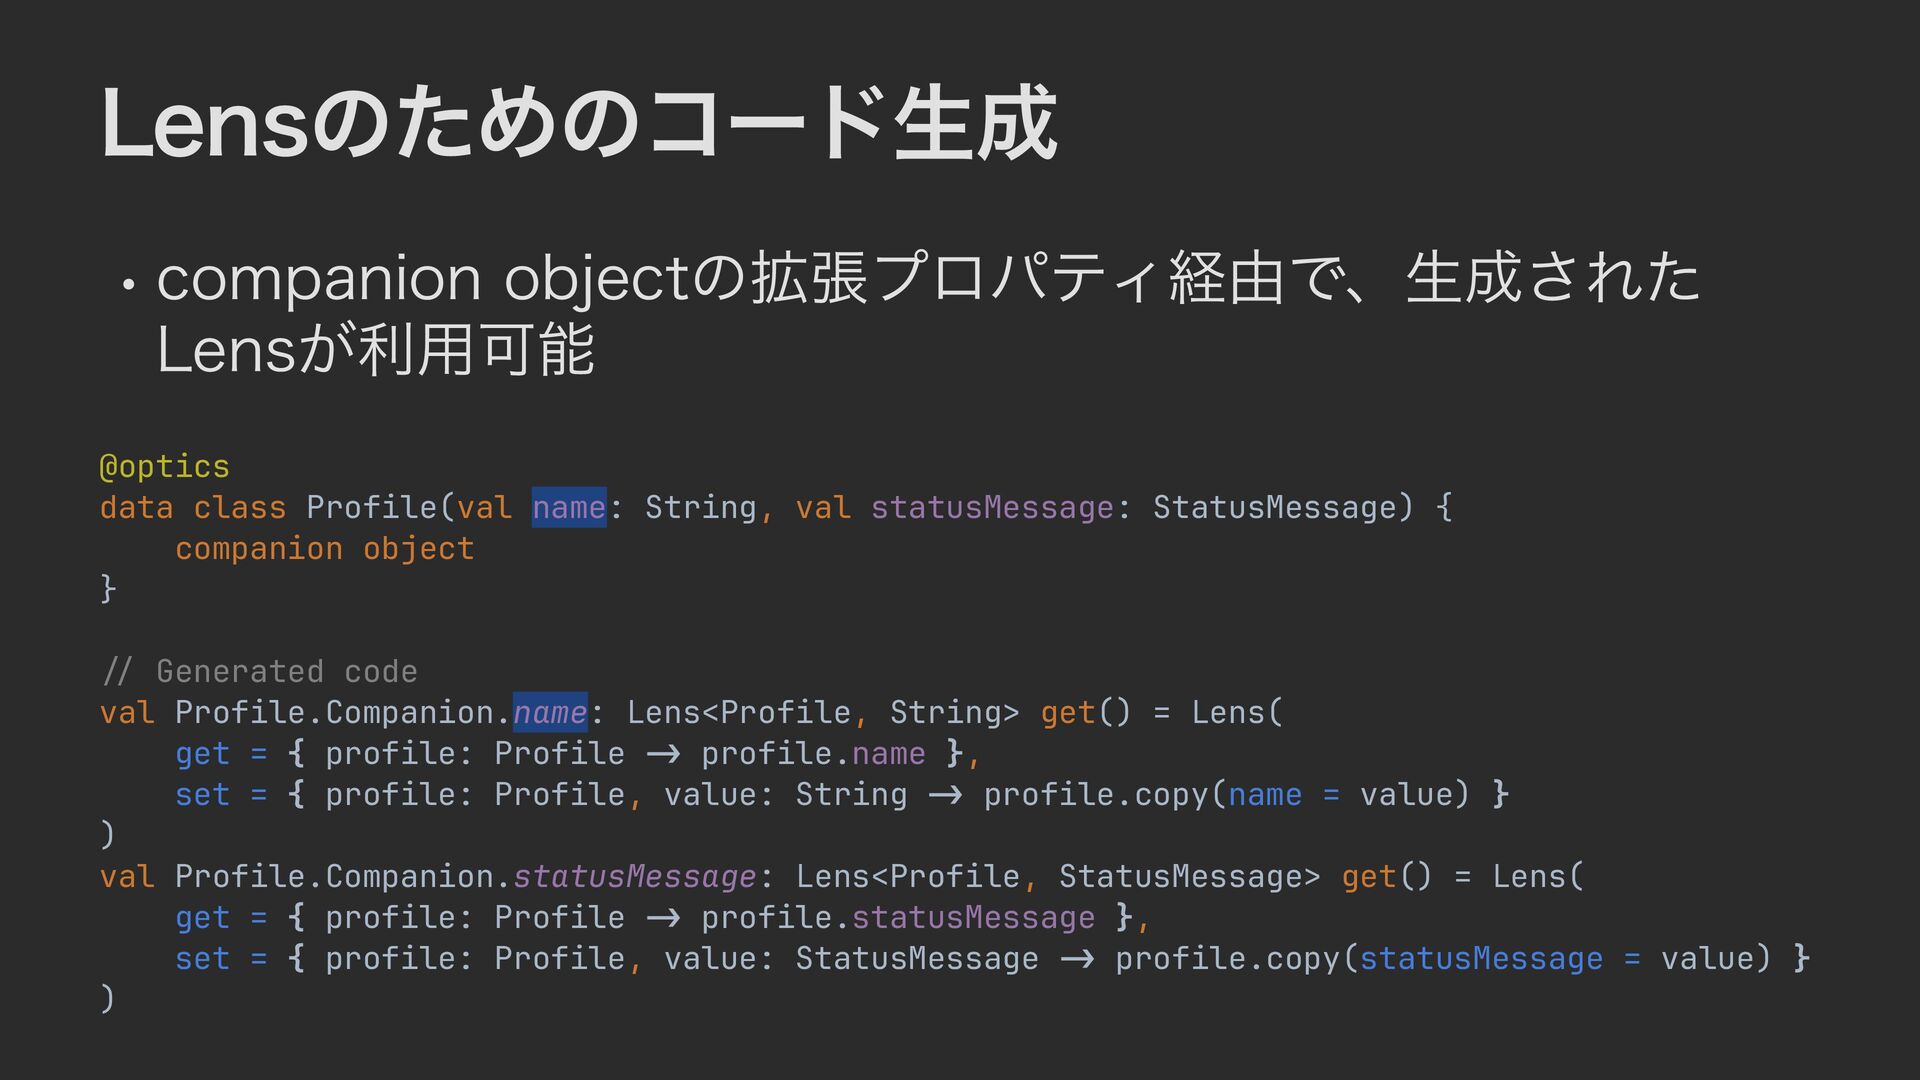
Task: Click "statusMessage" parameter in the data class line
Action: click(x=991, y=507)
